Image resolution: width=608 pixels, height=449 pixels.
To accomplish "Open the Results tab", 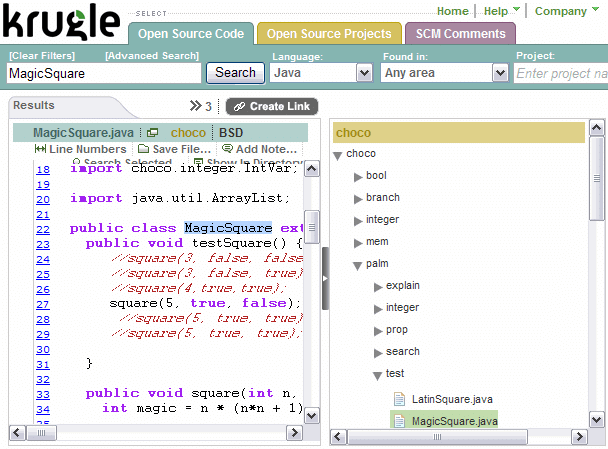I will (x=34, y=105).
